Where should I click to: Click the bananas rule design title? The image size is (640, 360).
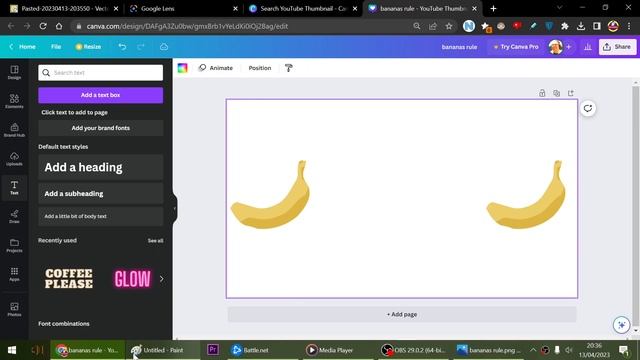459,47
